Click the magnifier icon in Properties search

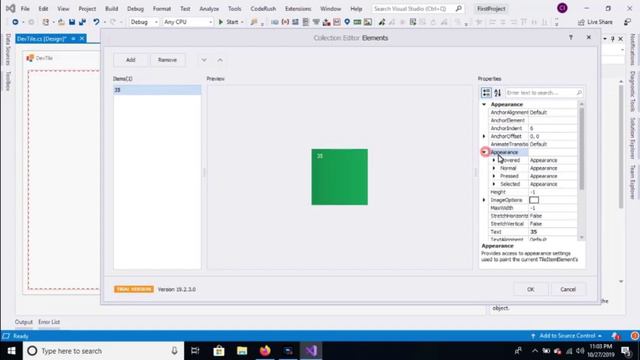[579, 93]
